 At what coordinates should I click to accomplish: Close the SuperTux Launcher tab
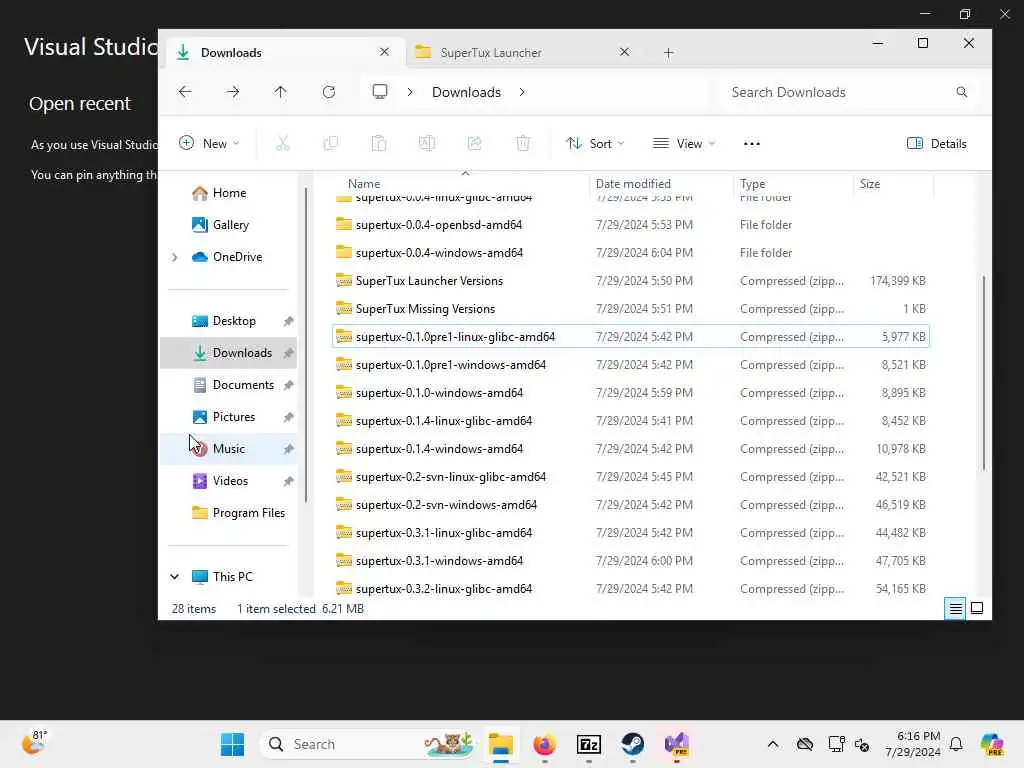(624, 52)
